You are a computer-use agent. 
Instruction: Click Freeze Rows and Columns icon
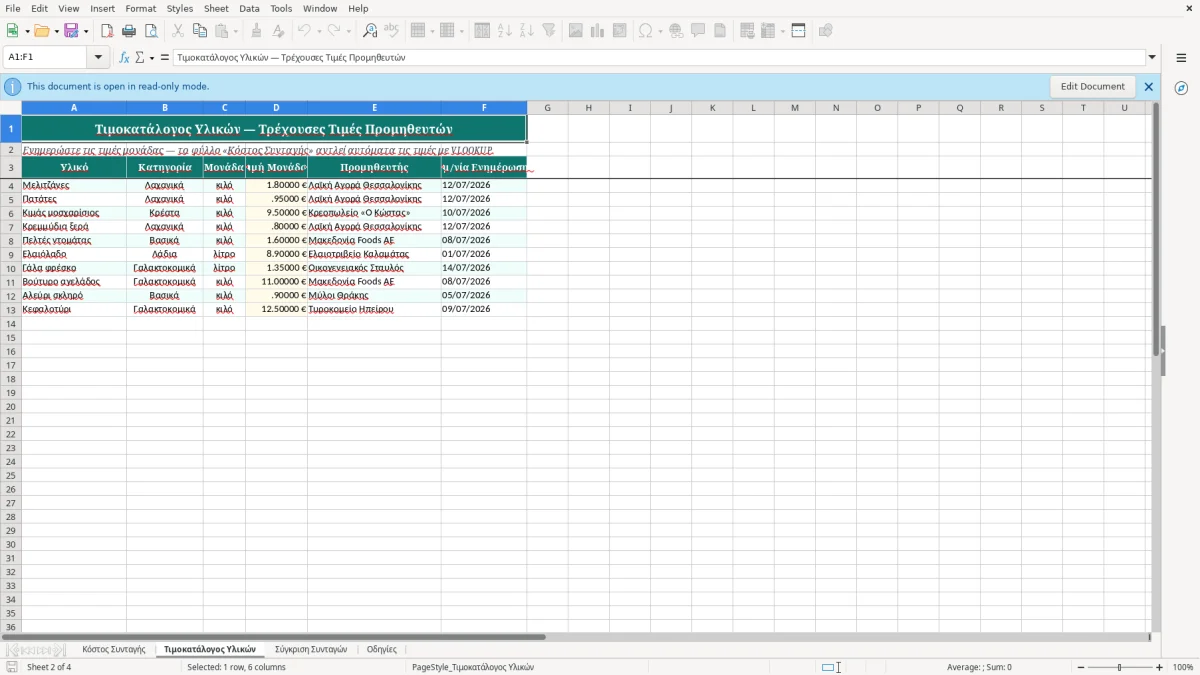tap(798, 31)
